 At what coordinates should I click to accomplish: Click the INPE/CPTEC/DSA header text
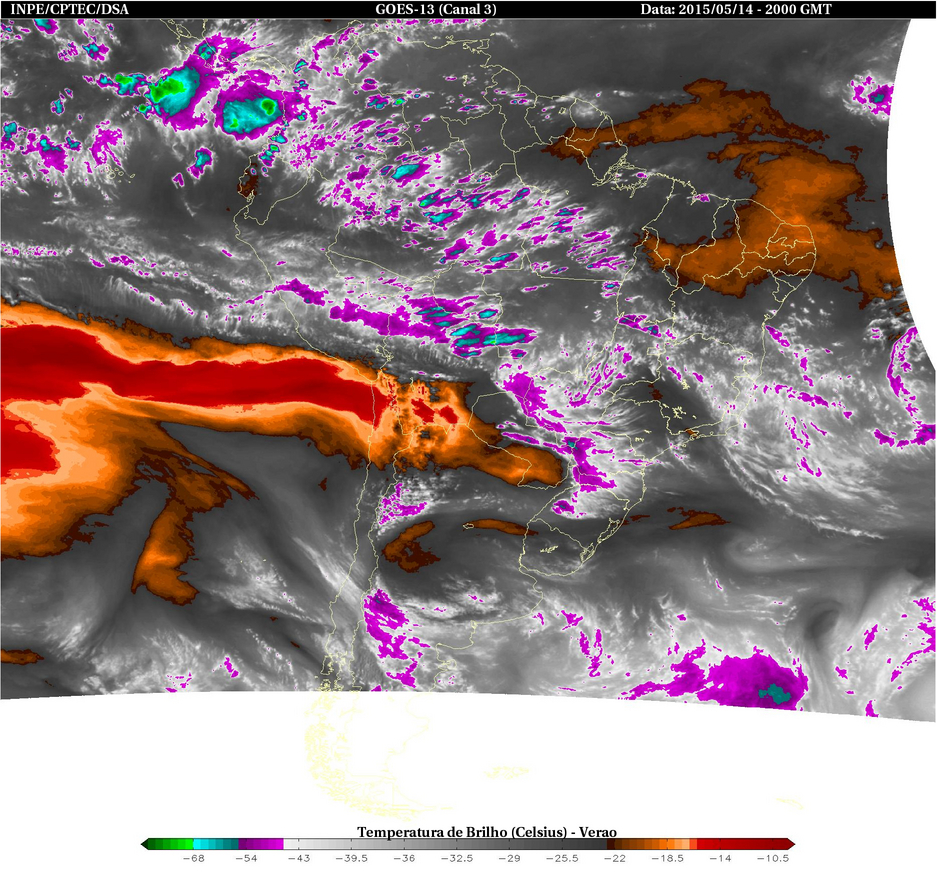click(69, 9)
